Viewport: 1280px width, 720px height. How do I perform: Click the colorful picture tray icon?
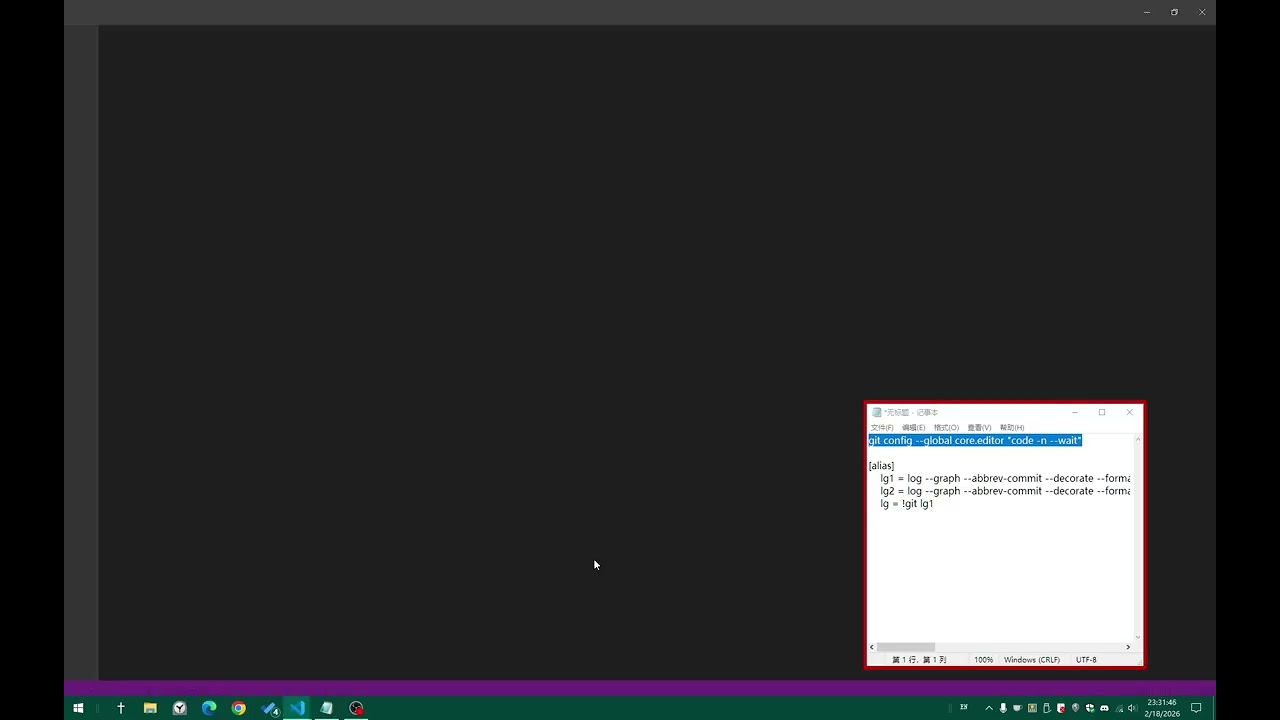point(1032,708)
